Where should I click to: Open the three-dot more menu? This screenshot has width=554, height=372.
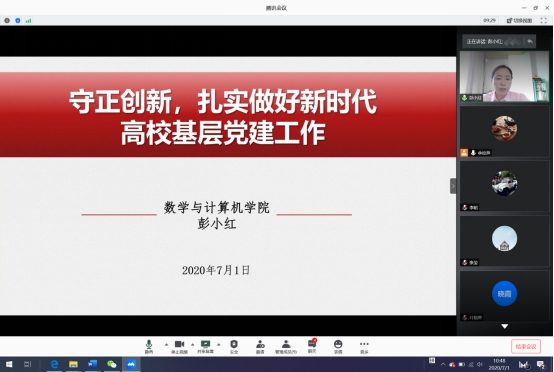[364, 347]
